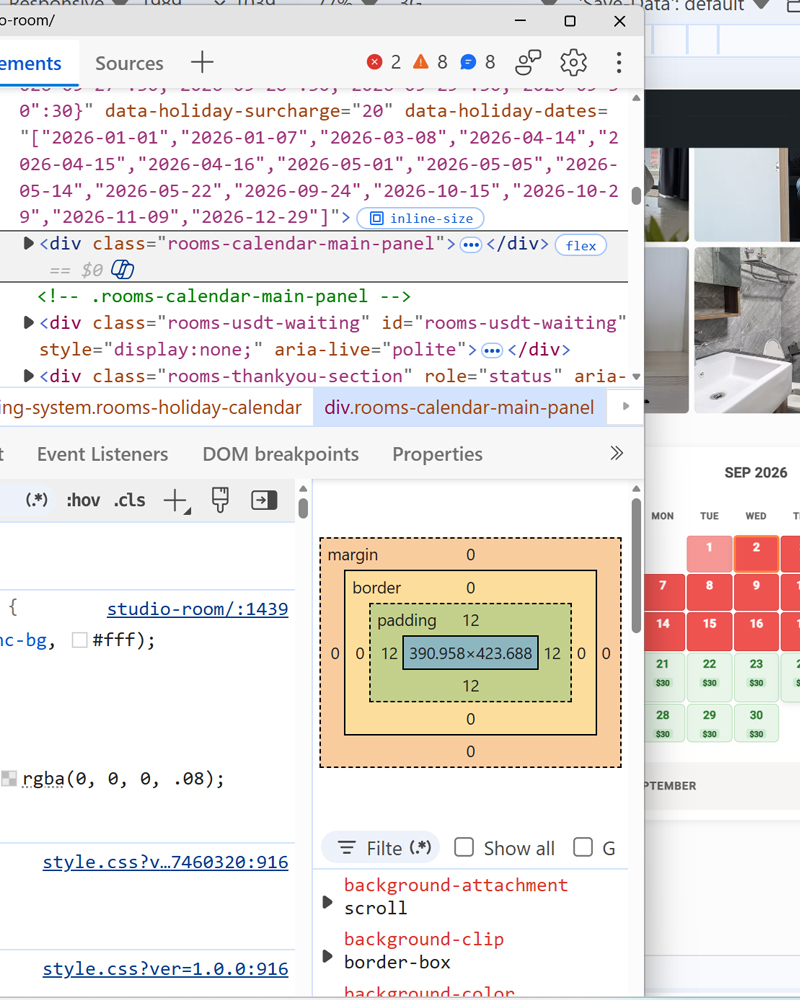Click the orange warning count icon
The height and width of the screenshot is (1000, 800).
[x=420, y=62]
